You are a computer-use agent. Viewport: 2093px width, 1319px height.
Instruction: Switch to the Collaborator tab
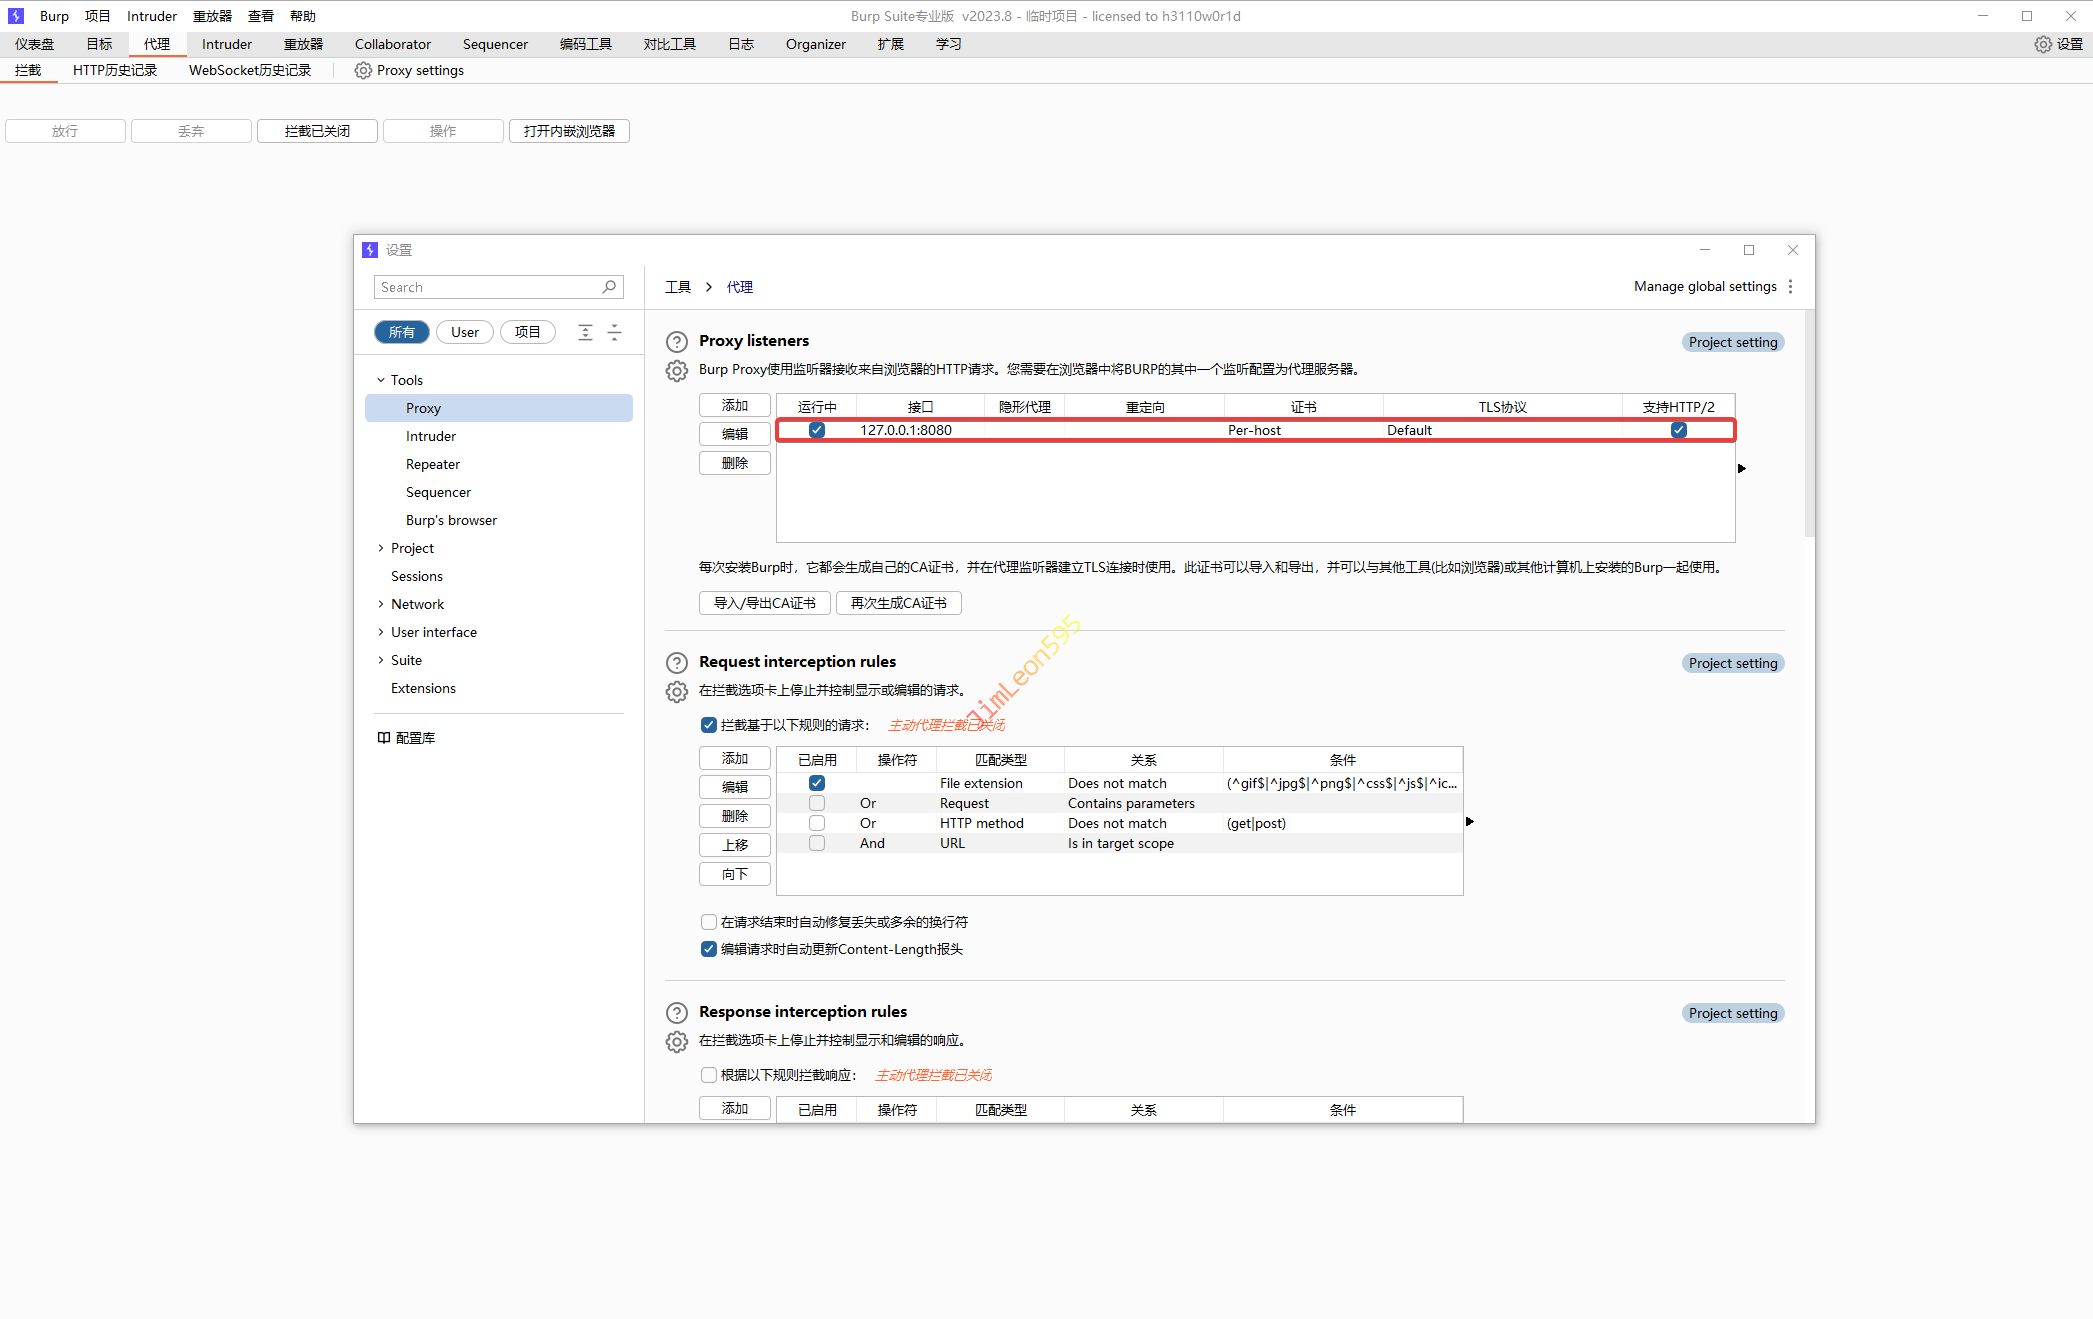point(392,44)
